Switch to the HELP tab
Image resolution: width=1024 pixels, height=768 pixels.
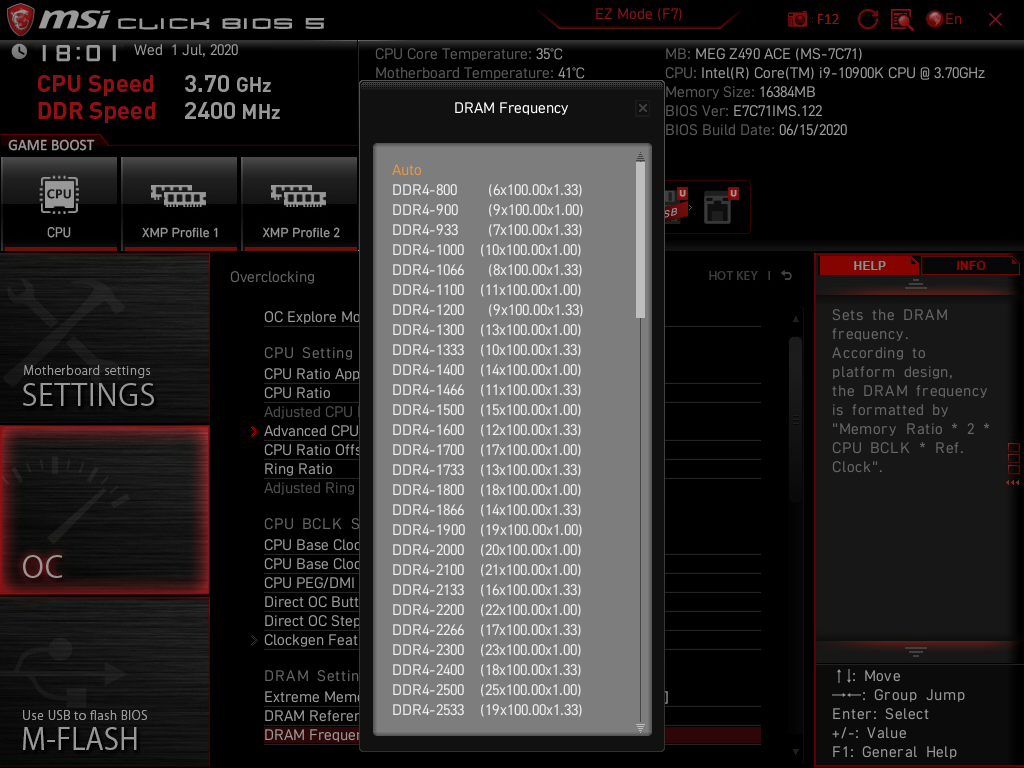coord(868,265)
